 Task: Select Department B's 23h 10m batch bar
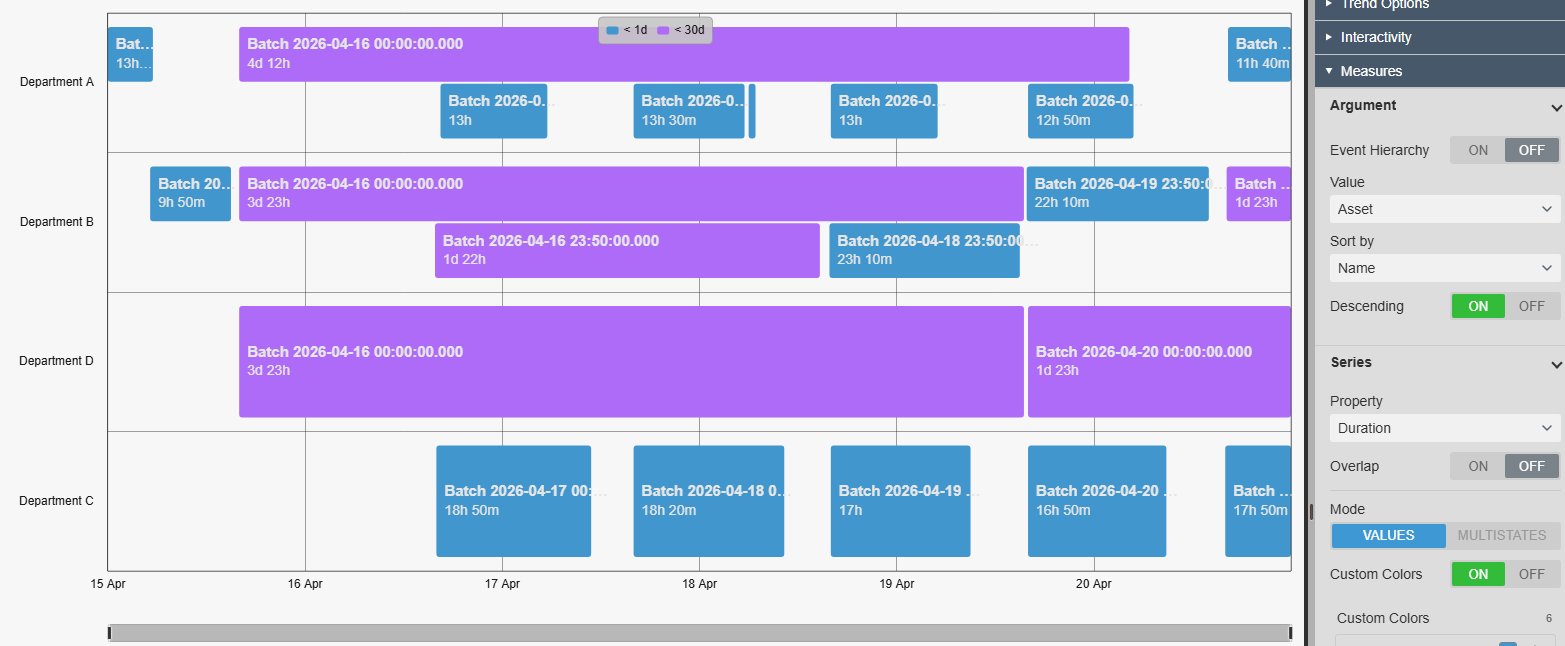(925, 250)
